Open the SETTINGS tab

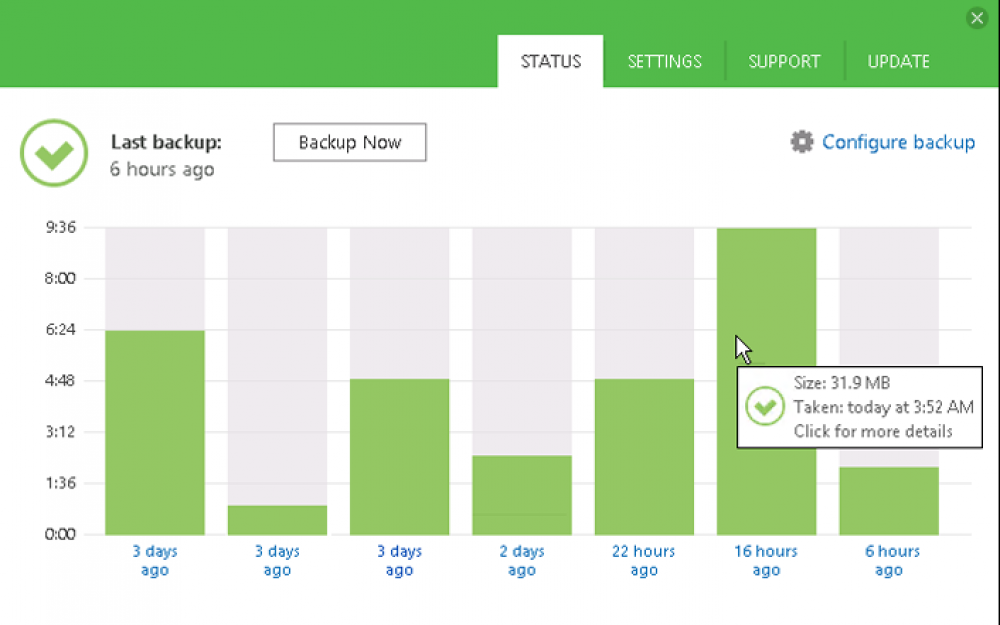pyautogui.click(x=664, y=61)
